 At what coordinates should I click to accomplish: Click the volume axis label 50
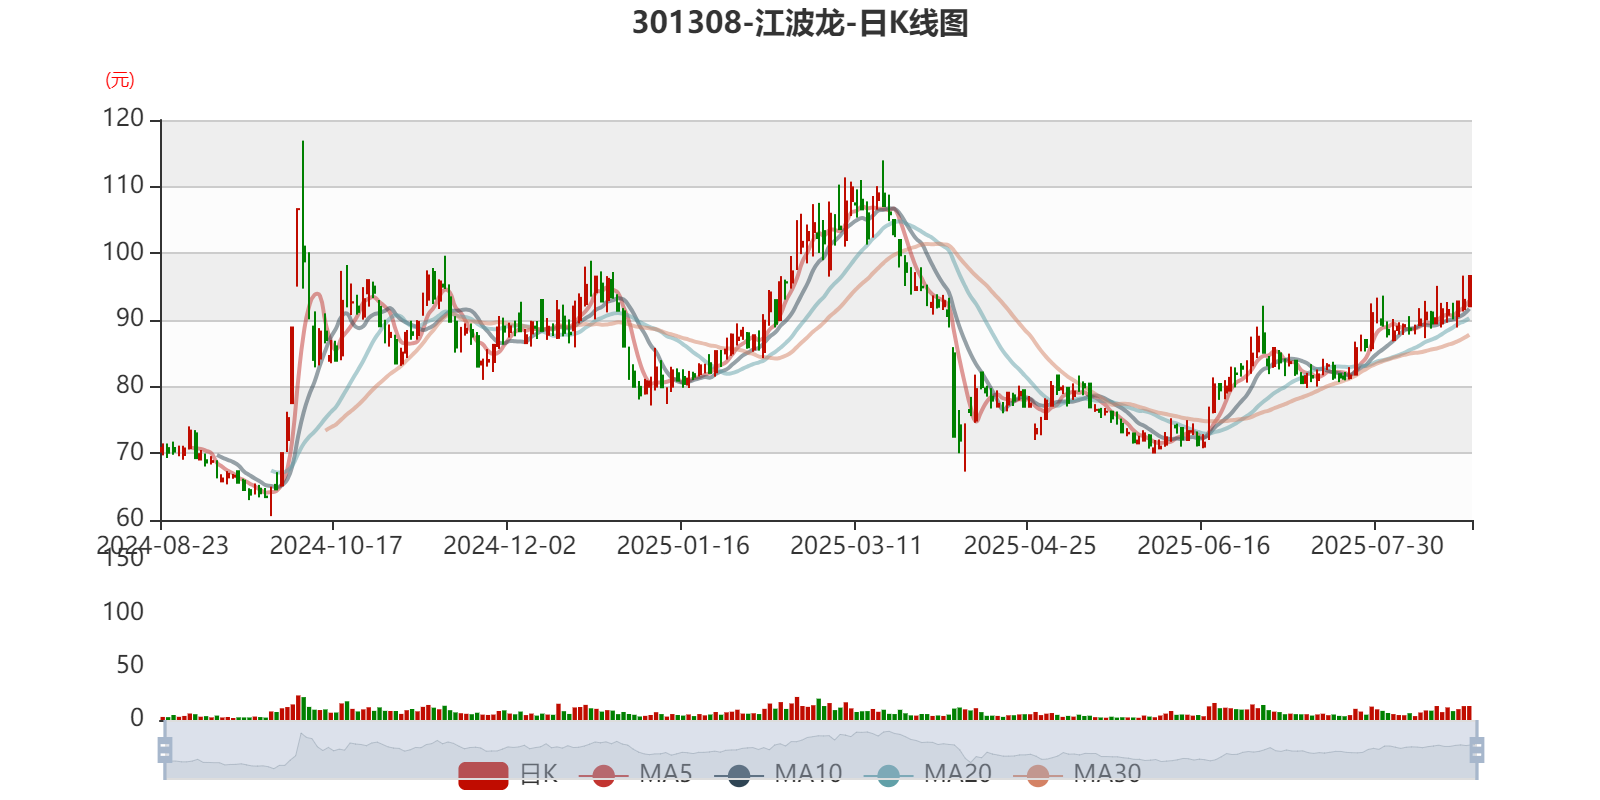[x=130, y=665]
